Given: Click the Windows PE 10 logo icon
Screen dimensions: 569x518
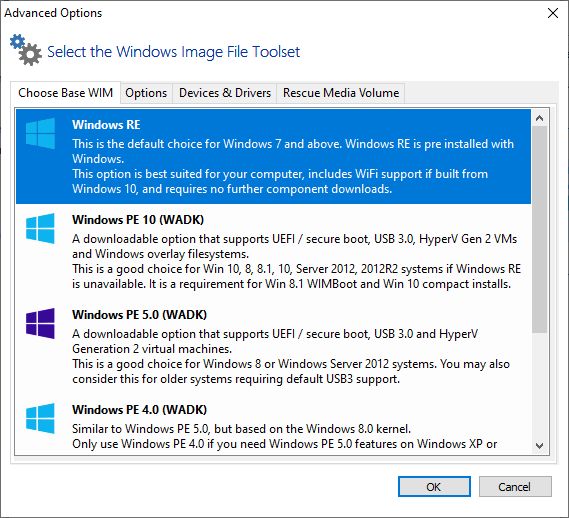Looking at the screenshot, I should [x=40, y=228].
